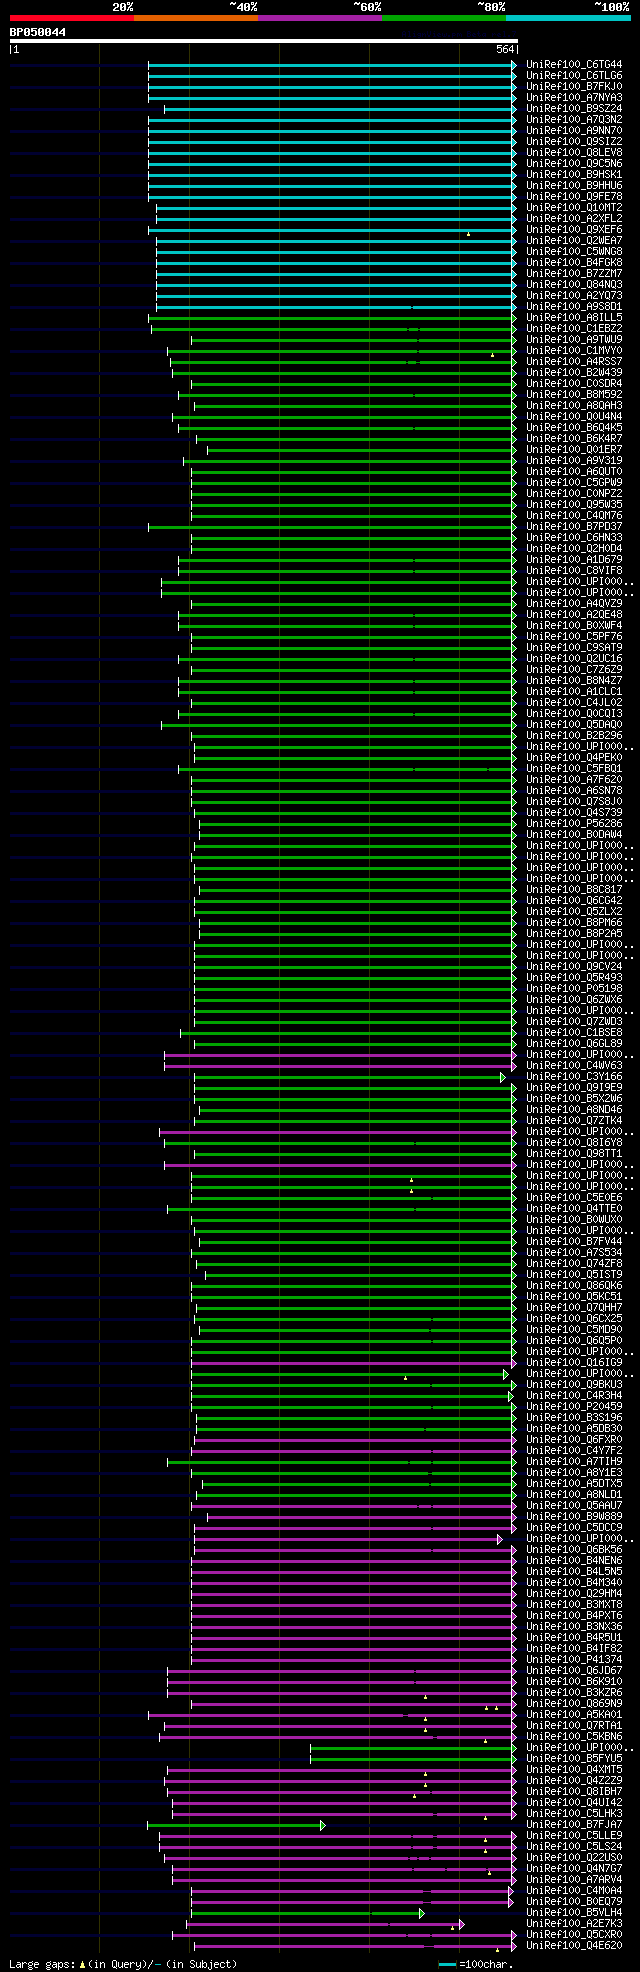This screenshot has height=1972, width=640.
Task: Click the UniRef100_C0NPZ2 hit name
Action: pyautogui.click(x=574, y=494)
